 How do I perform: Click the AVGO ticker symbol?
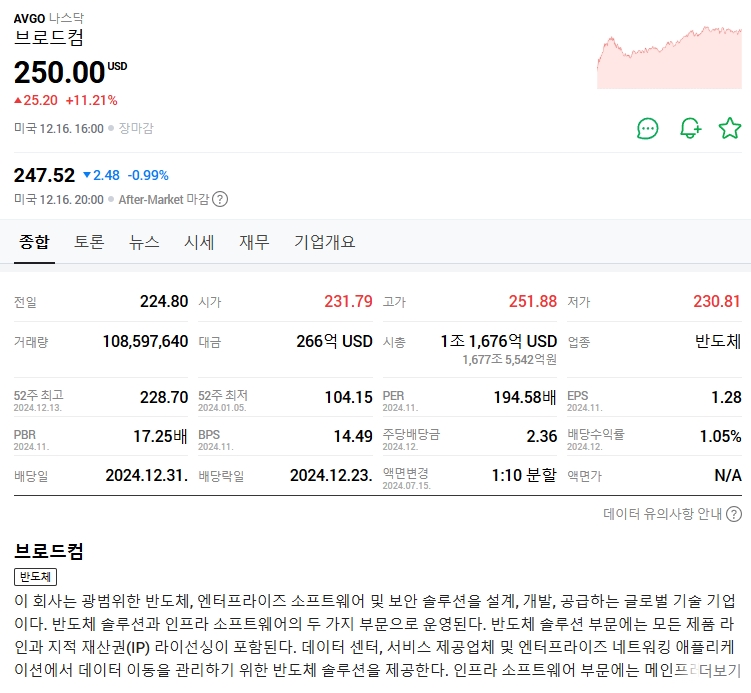point(29,19)
